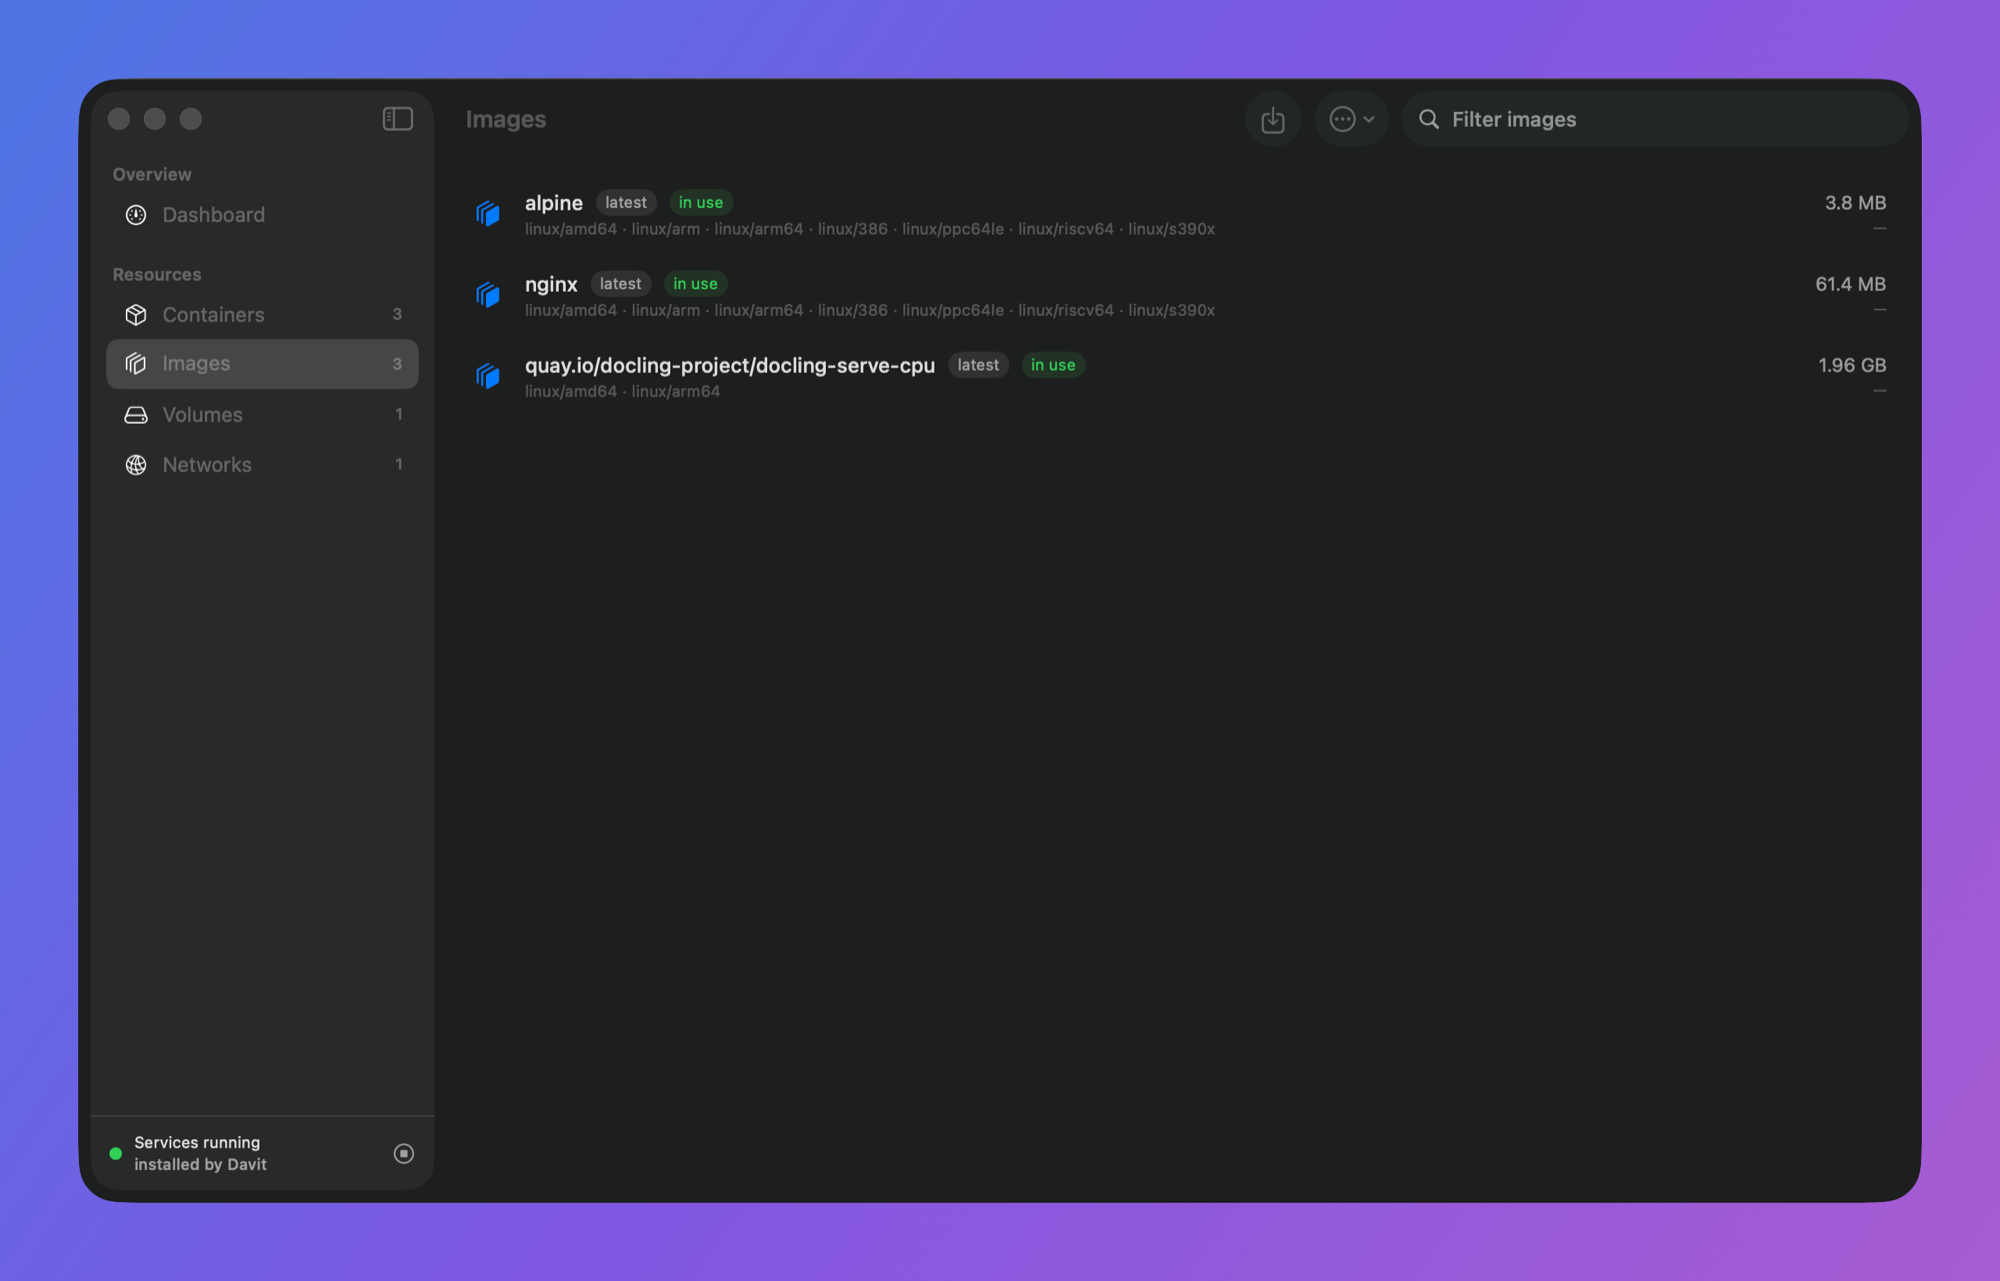This screenshot has width=2000, height=1281.
Task: Click the 1.96 GB size value
Action: [x=1852, y=365]
